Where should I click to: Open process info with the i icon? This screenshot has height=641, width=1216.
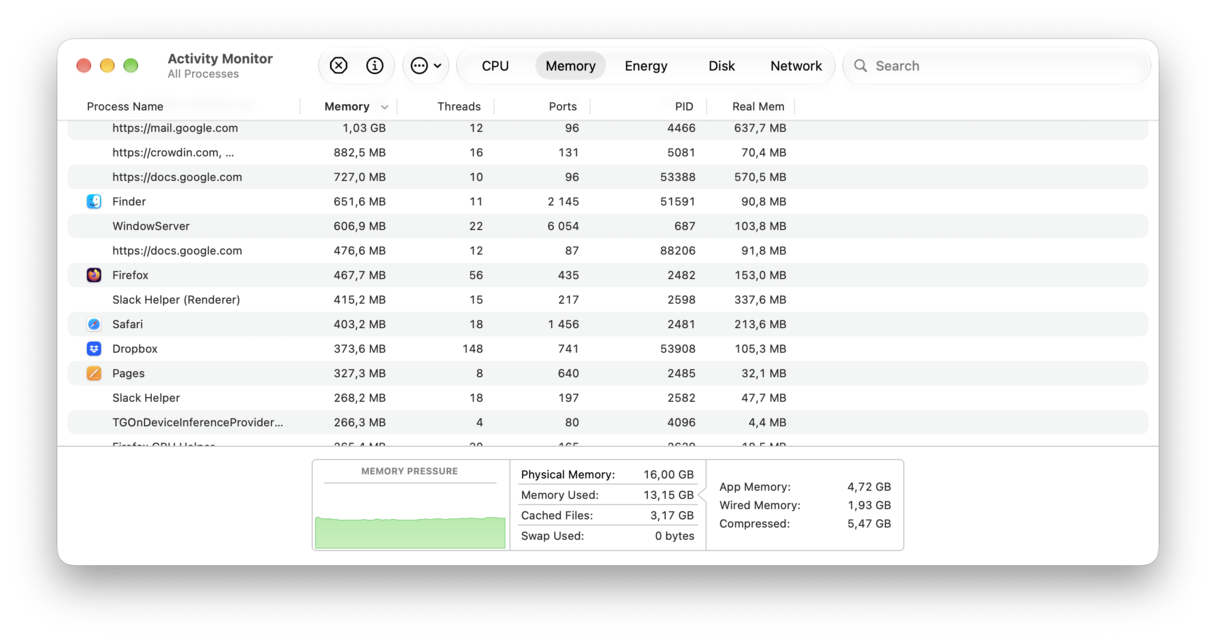375,66
